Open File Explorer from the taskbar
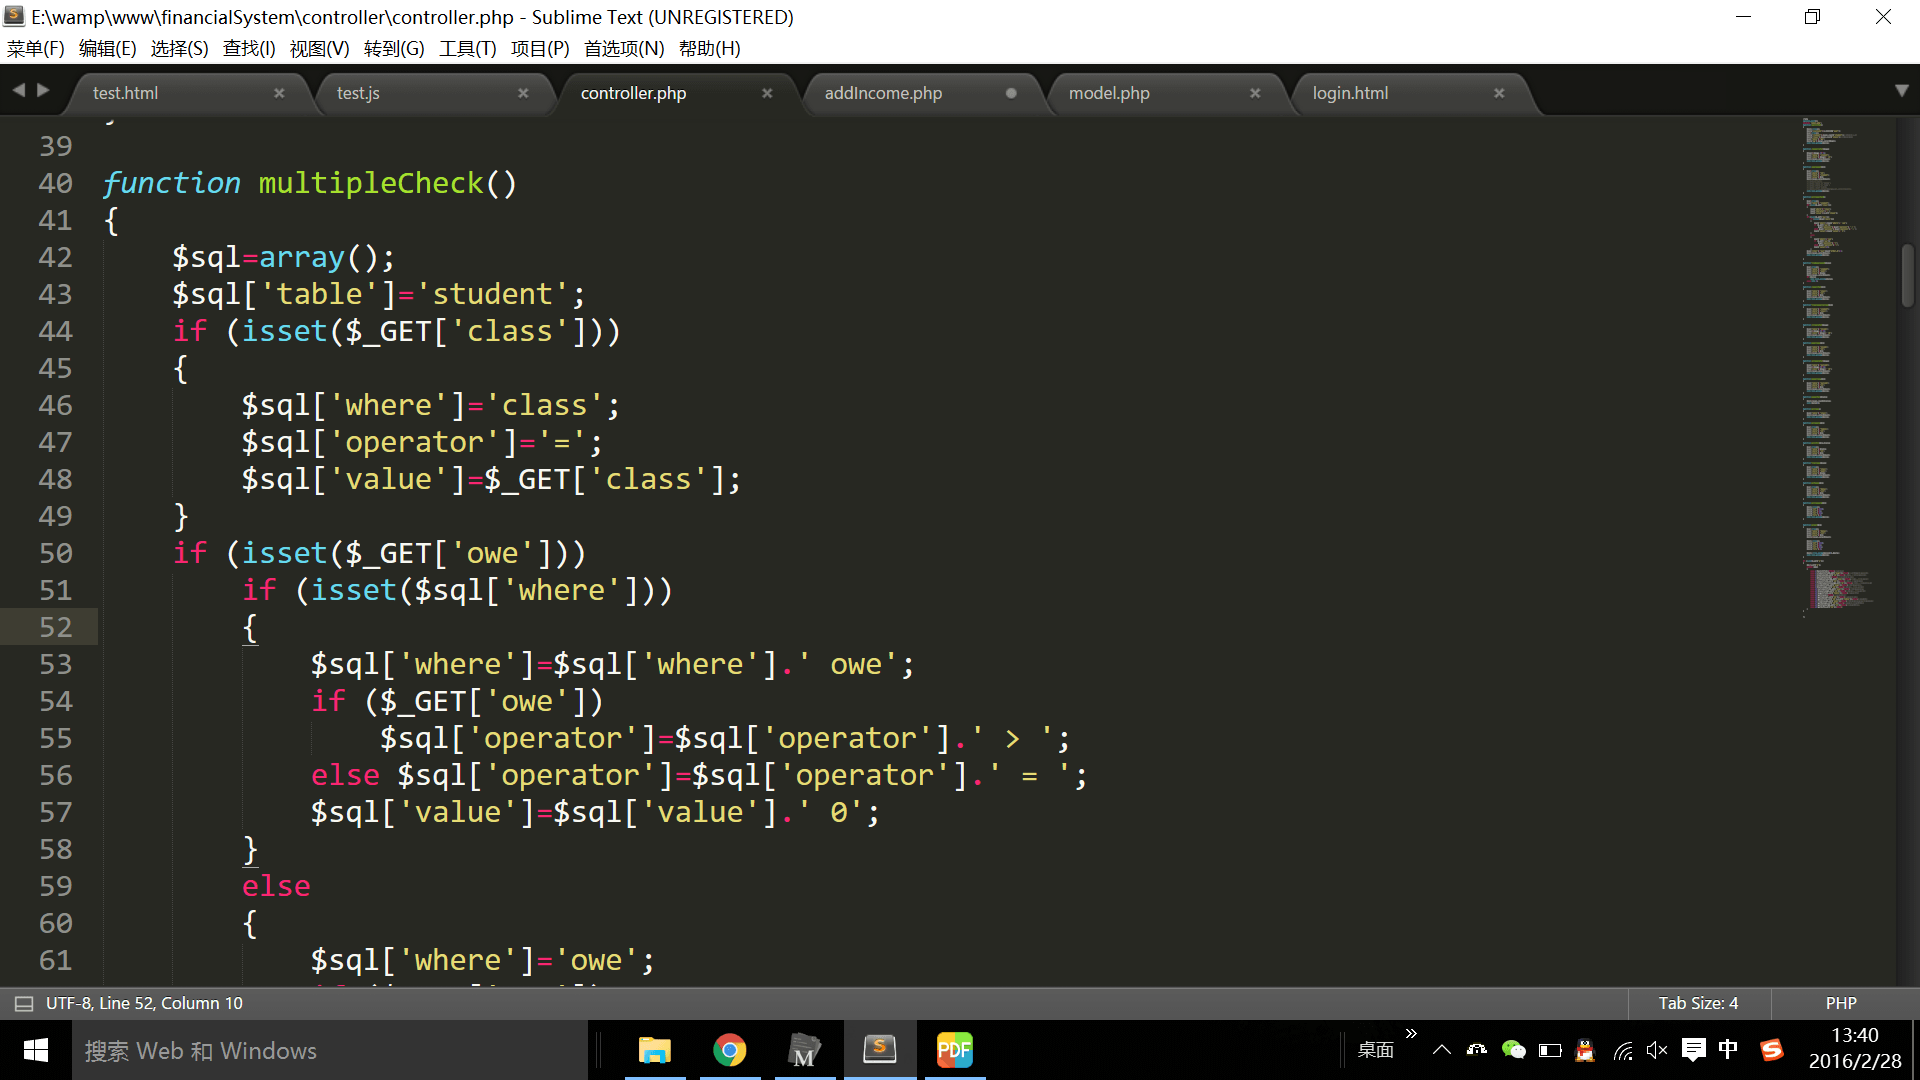Image resolution: width=1920 pixels, height=1080 pixels. (655, 1050)
